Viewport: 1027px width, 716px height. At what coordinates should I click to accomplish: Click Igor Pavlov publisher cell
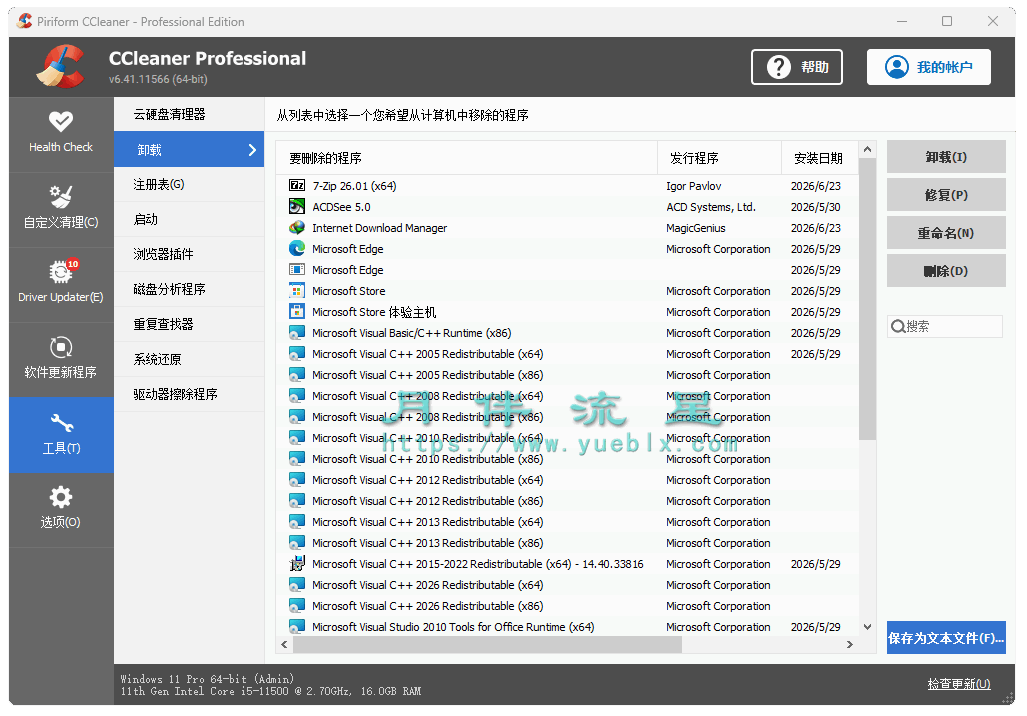point(694,186)
